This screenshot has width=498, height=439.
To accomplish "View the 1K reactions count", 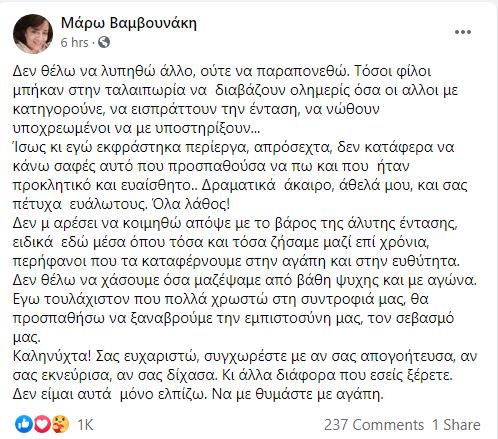I will pos(85,425).
